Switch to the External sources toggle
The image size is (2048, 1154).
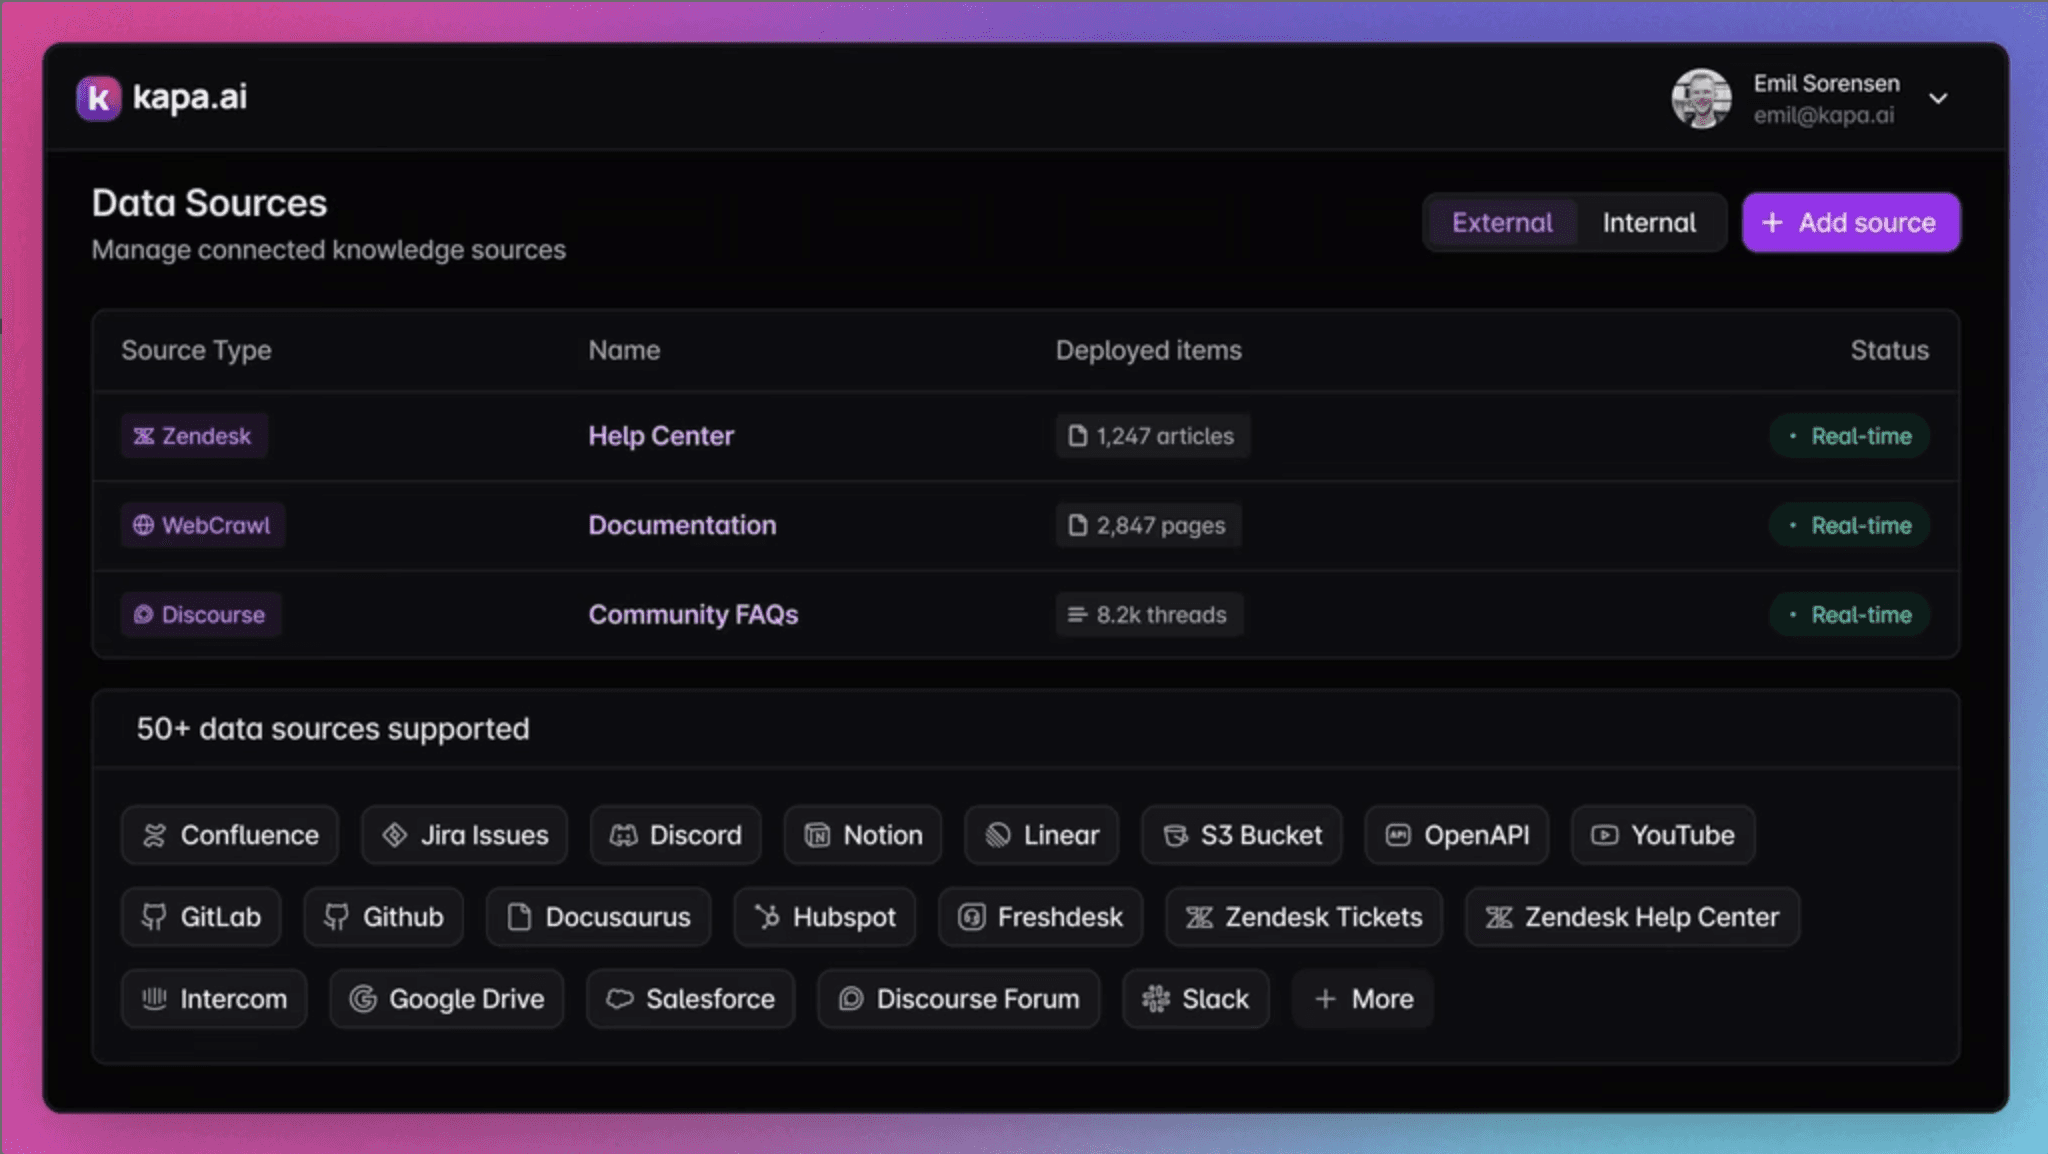coord(1501,222)
